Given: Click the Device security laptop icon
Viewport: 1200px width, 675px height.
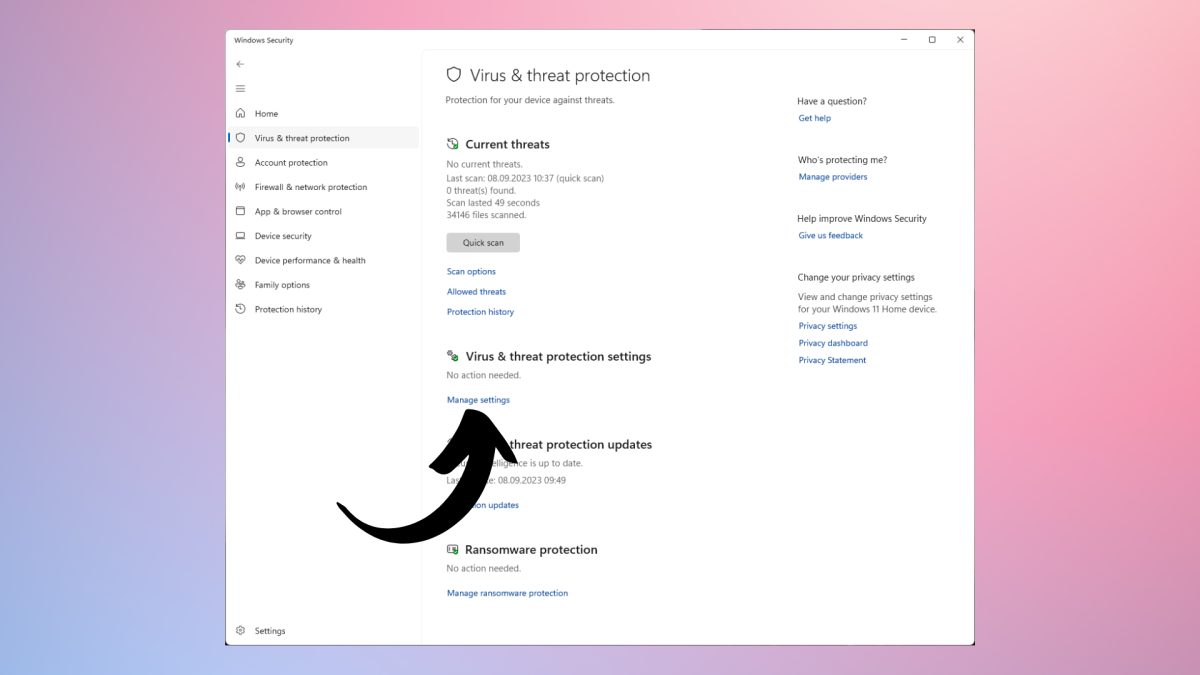Looking at the screenshot, I should pyautogui.click(x=240, y=236).
